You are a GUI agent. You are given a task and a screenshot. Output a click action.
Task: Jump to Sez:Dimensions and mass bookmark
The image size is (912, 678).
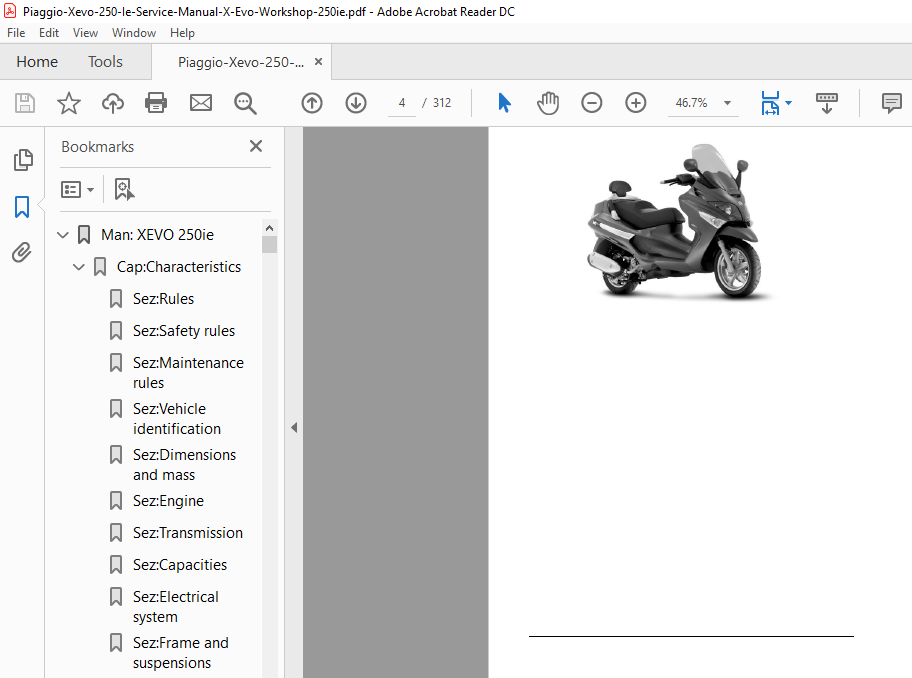point(184,465)
